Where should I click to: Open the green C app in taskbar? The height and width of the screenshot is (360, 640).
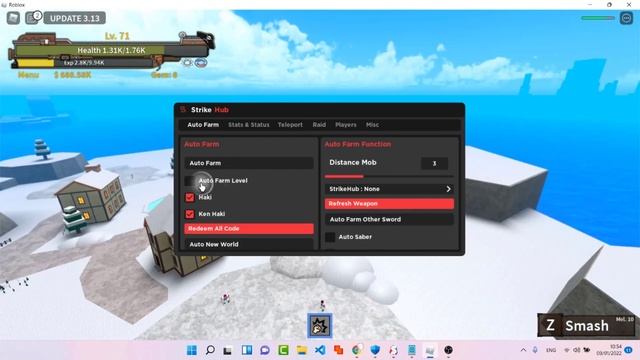(283, 350)
